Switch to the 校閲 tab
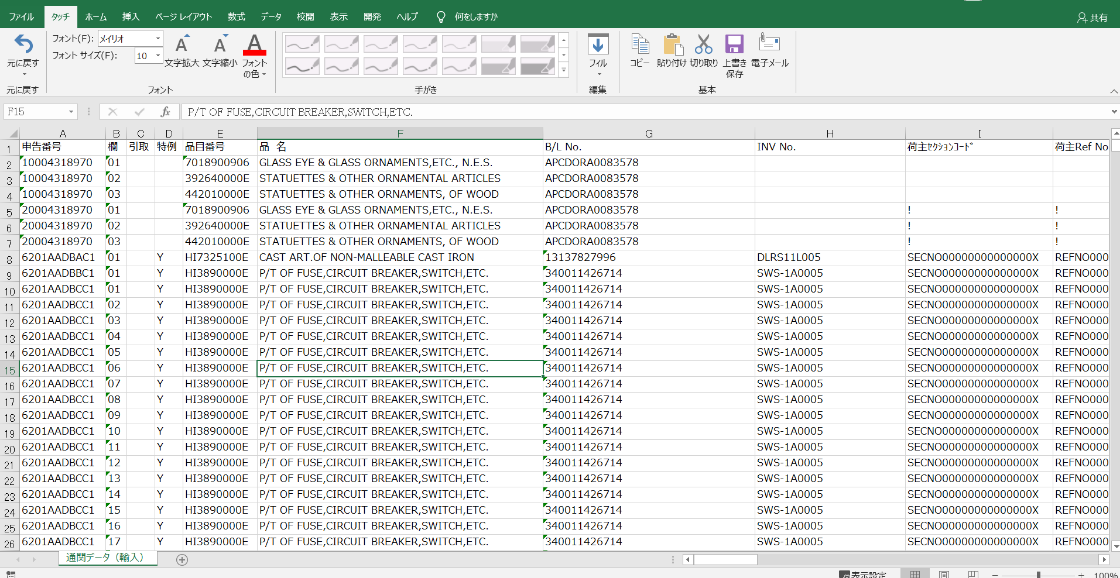 tap(305, 16)
